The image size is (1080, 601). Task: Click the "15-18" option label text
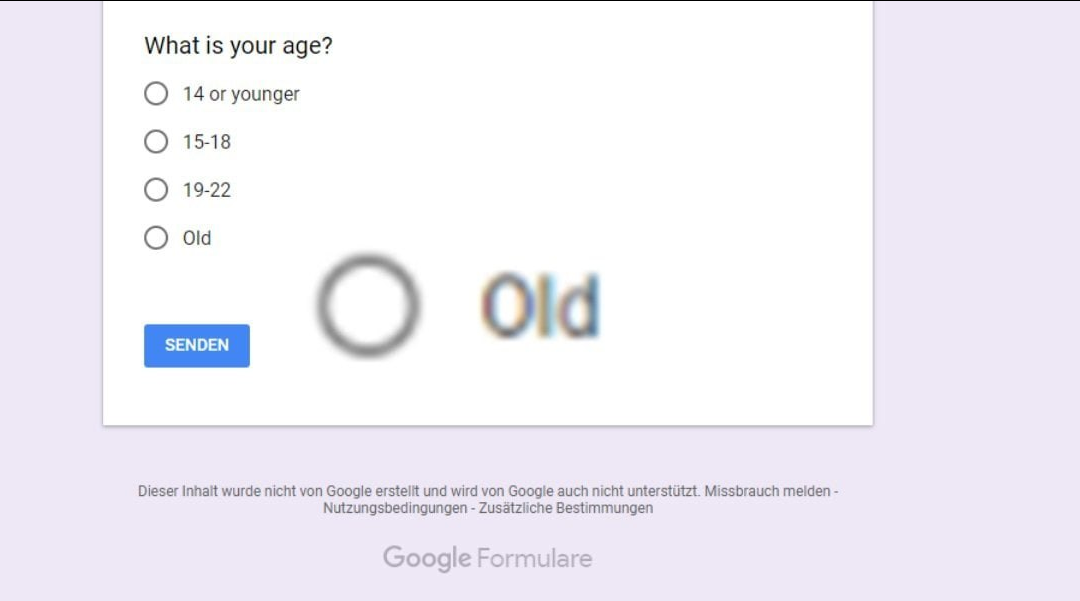(x=207, y=142)
